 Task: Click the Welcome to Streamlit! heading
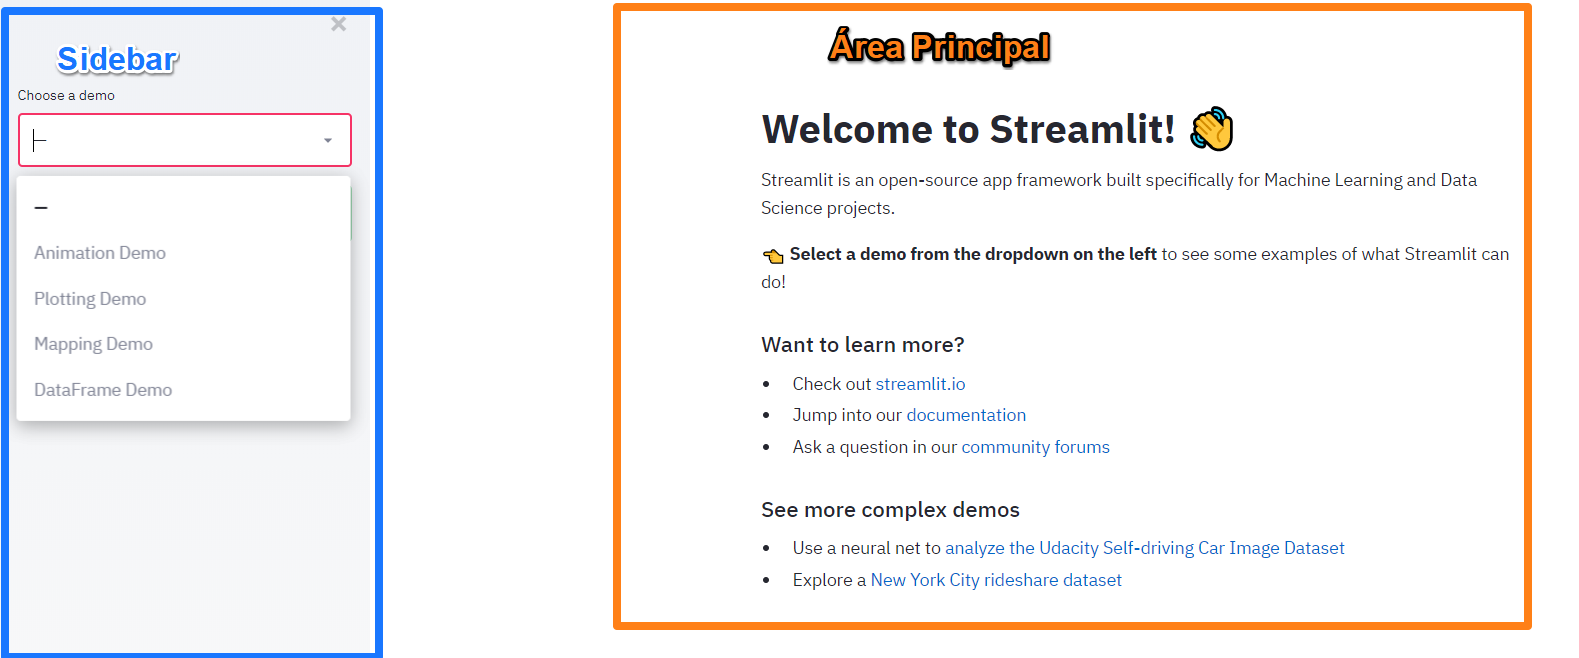tap(968, 129)
